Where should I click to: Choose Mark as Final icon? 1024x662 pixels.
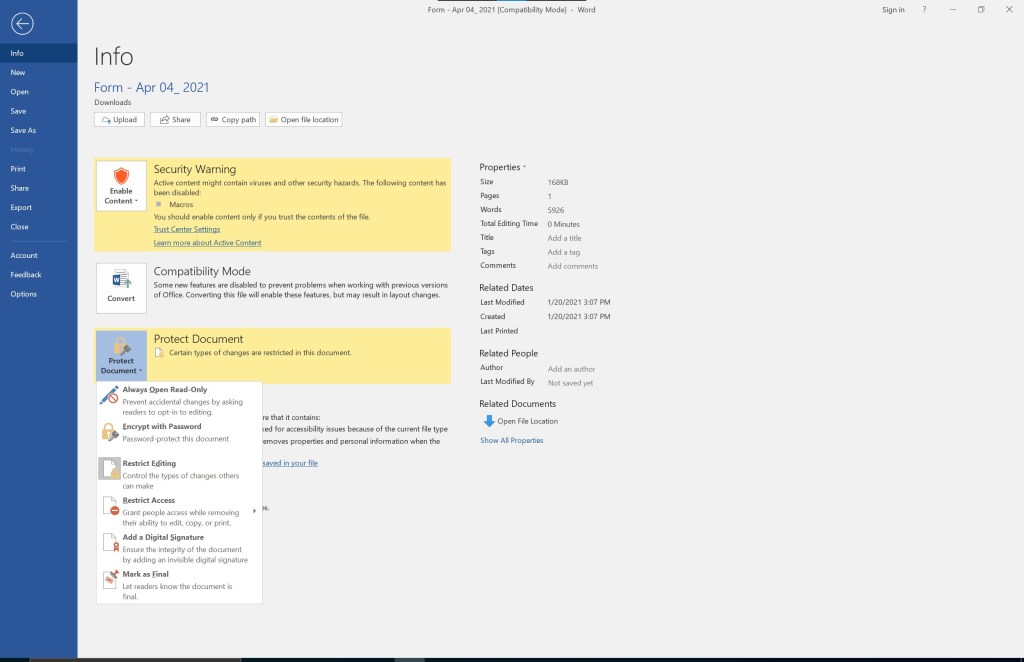[109, 580]
